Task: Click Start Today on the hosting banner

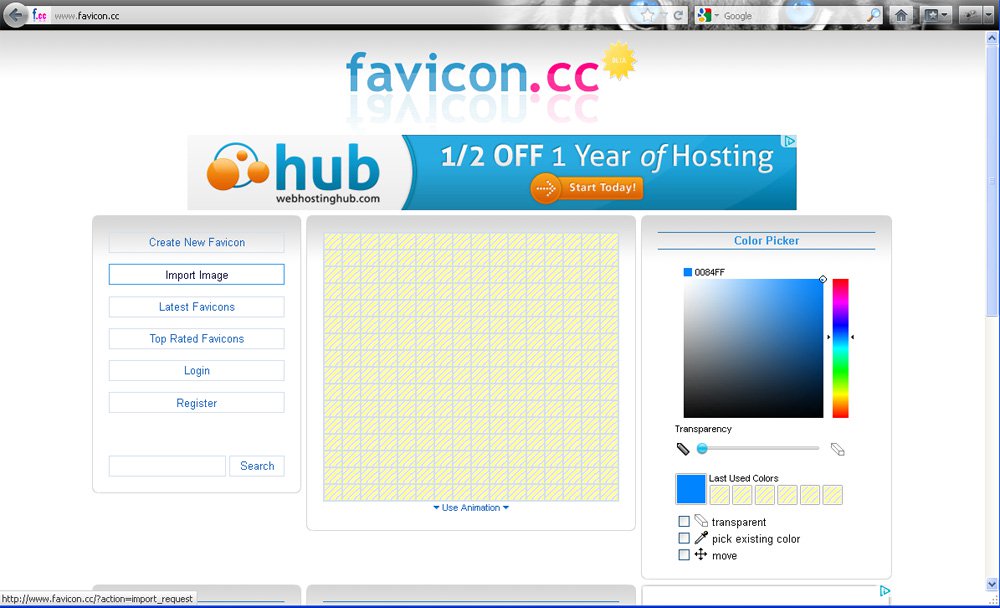Action: coord(587,187)
